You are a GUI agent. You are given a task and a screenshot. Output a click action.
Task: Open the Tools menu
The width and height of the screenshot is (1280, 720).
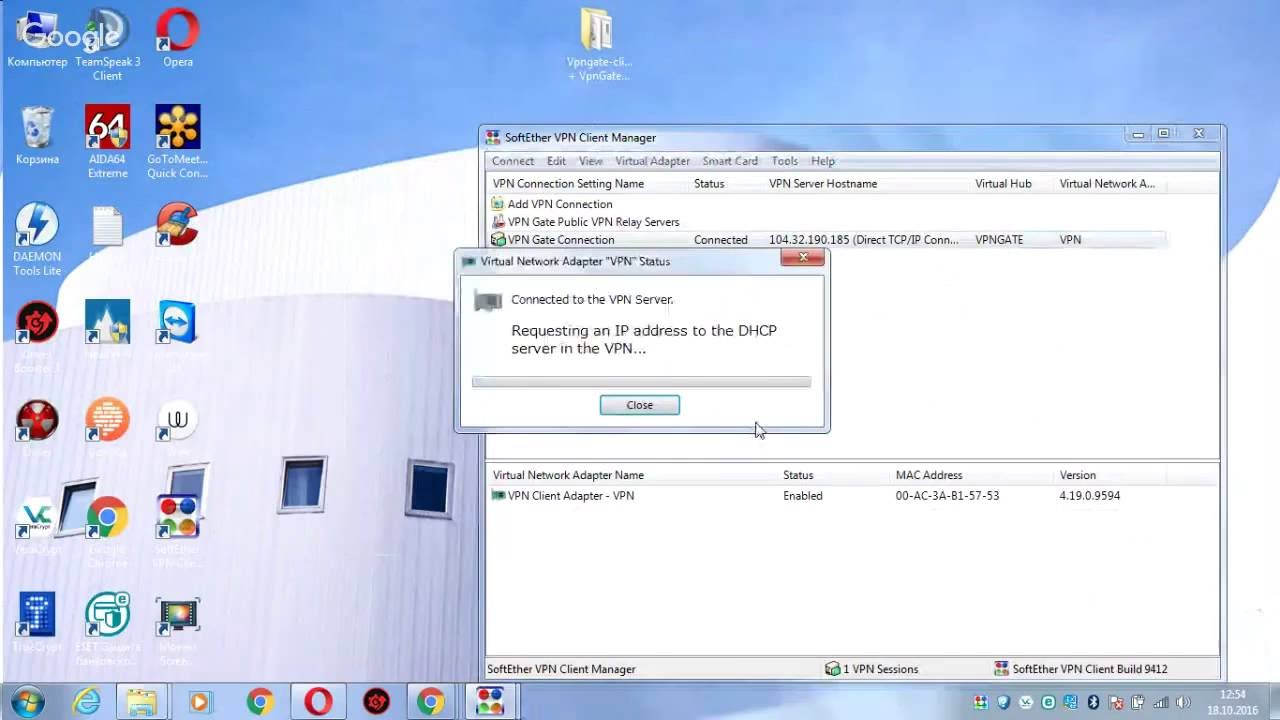785,161
